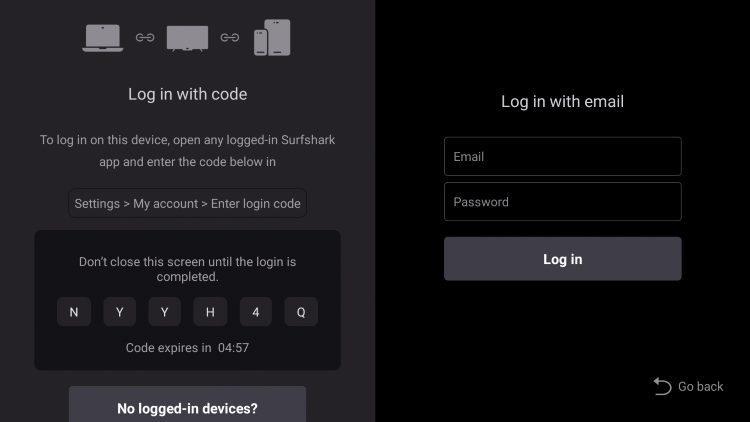Click the first Y code tile
The image size is (750, 422).
coord(120,312)
